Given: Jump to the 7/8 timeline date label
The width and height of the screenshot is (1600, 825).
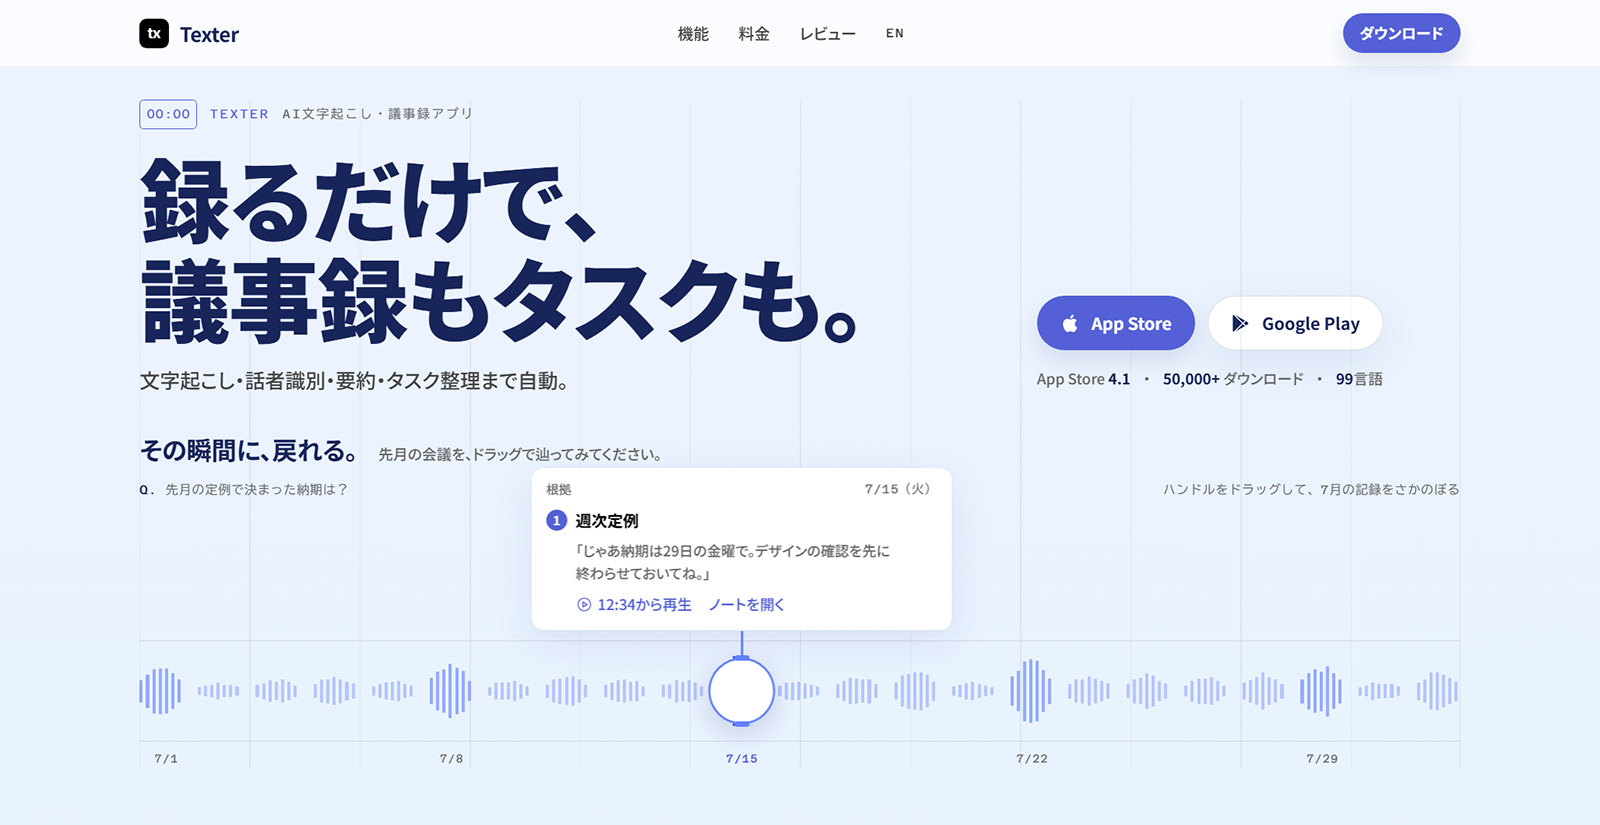Looking at the screenshot, I should 451,759.
